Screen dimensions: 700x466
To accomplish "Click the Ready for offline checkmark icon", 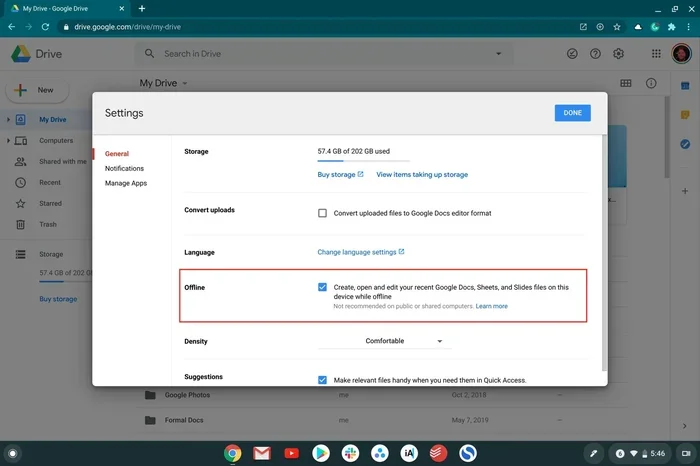I will point(572,54).
